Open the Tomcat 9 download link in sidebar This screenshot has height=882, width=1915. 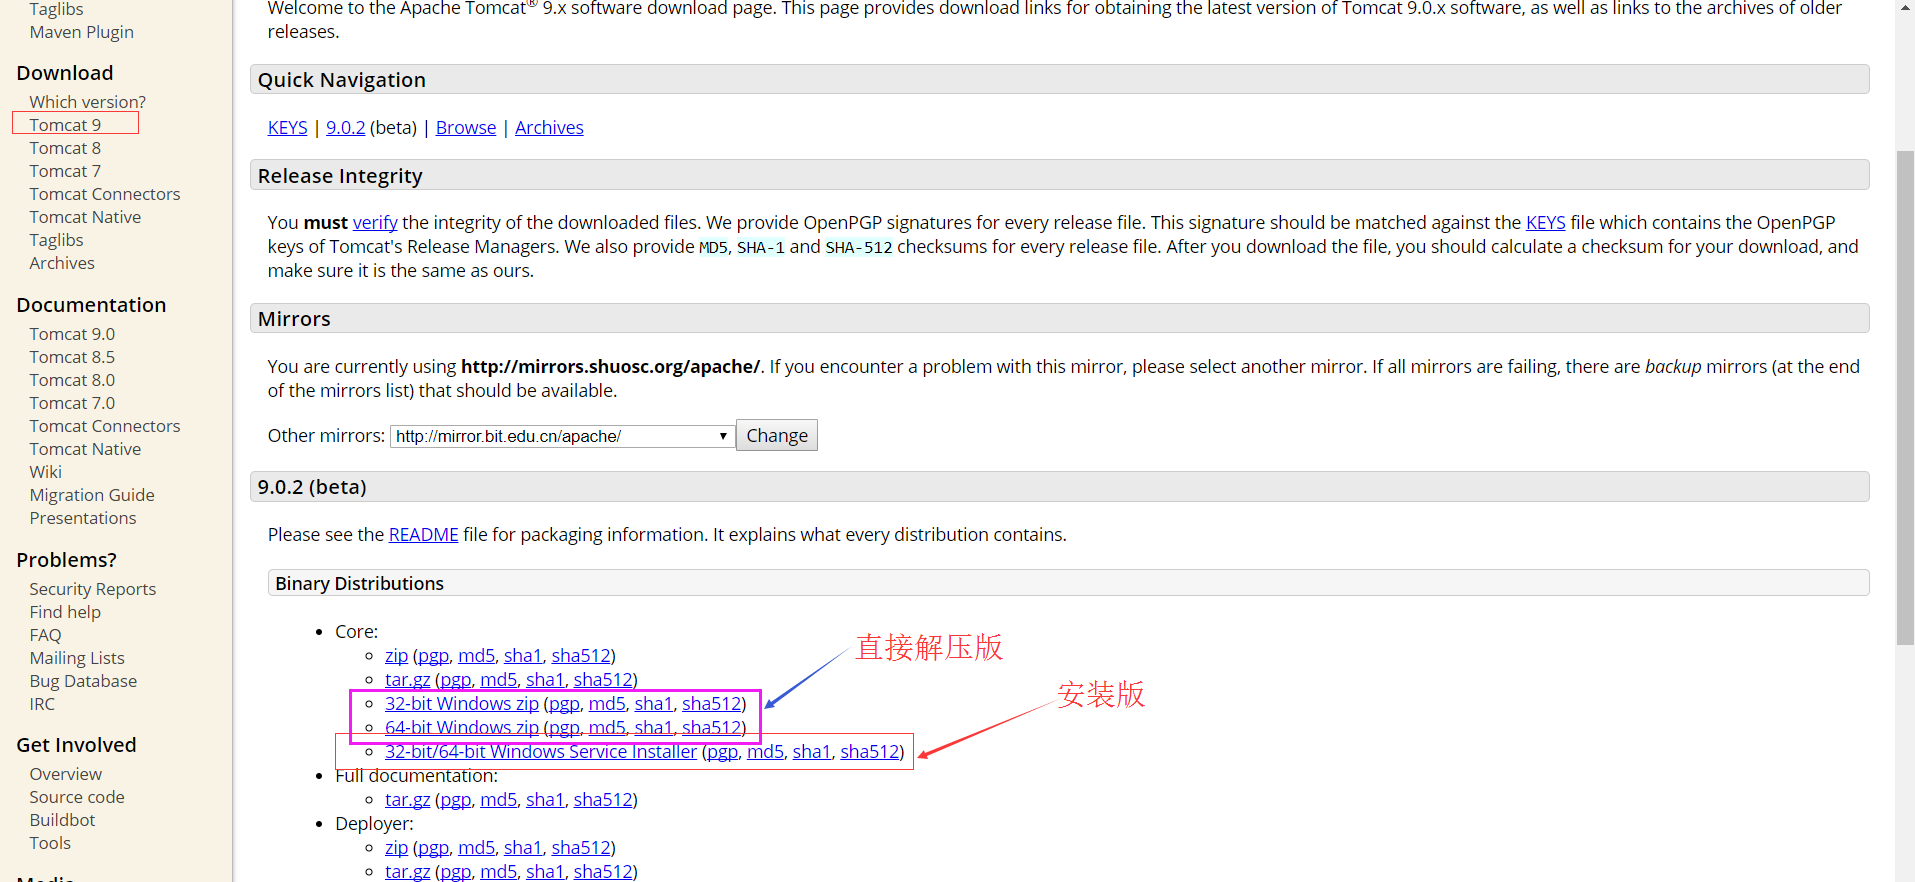(65, 125)
